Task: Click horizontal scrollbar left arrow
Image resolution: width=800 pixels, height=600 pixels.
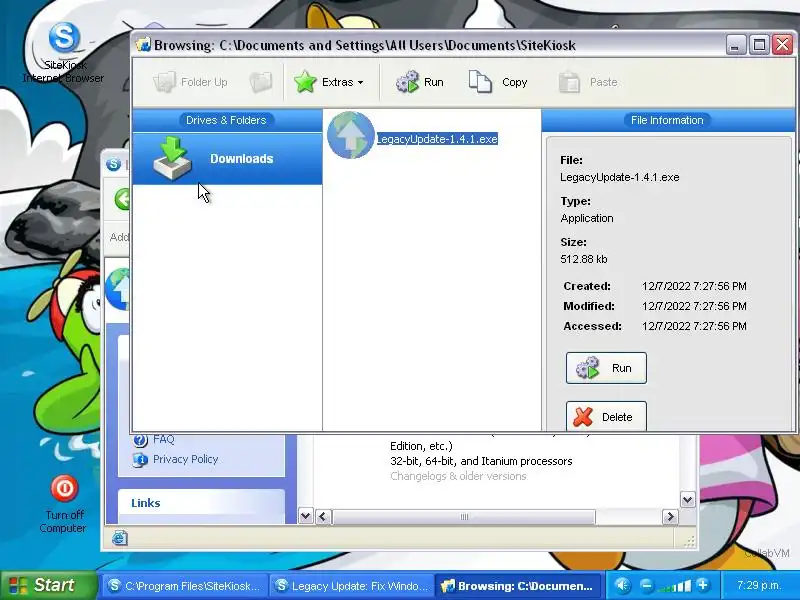Action: [x=322, y=517]
